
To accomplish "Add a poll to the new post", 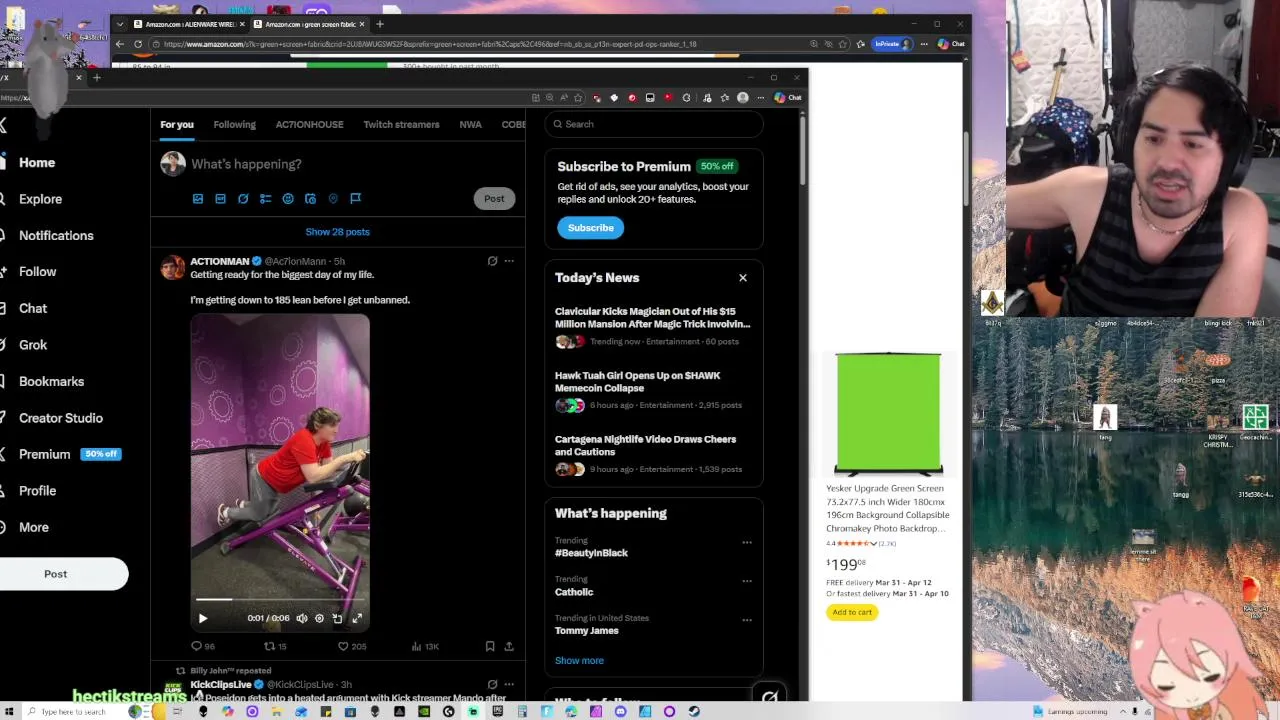I will tap(265, 199).
